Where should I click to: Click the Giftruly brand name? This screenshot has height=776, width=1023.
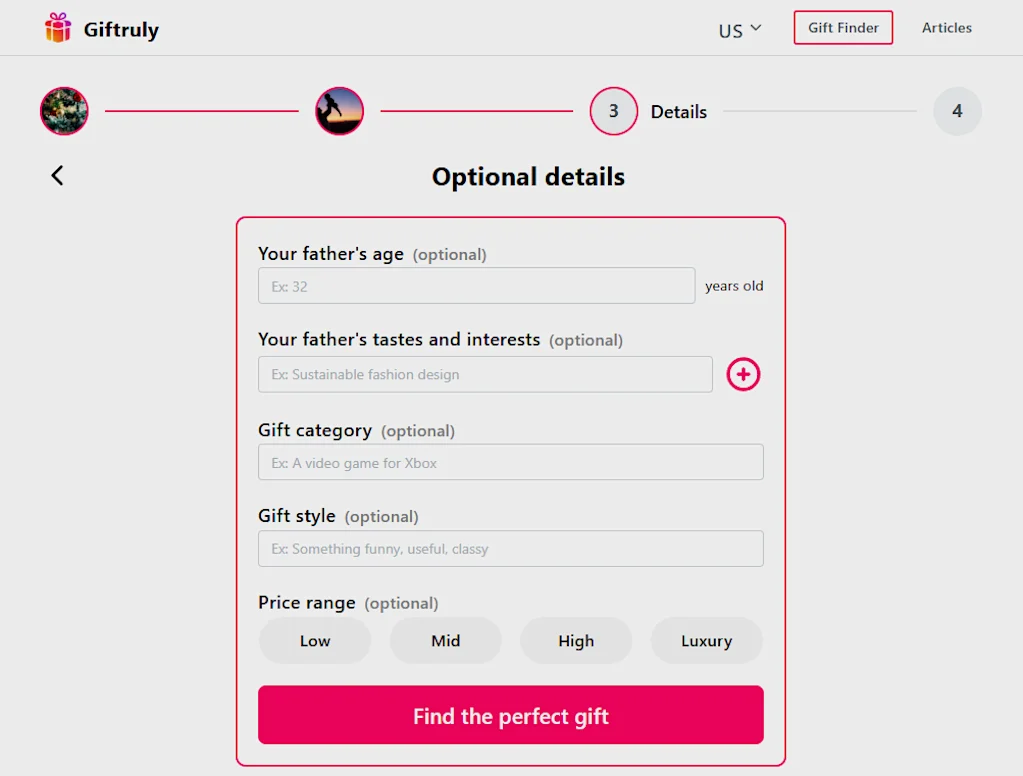click(x=121, y=29)
